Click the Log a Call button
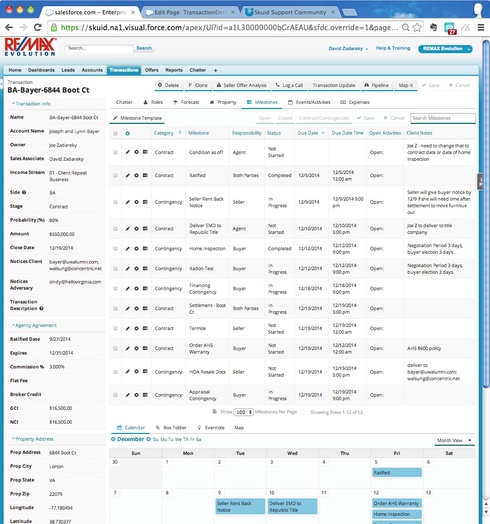Screen dimensions: 490x524 tap(289, 85)
